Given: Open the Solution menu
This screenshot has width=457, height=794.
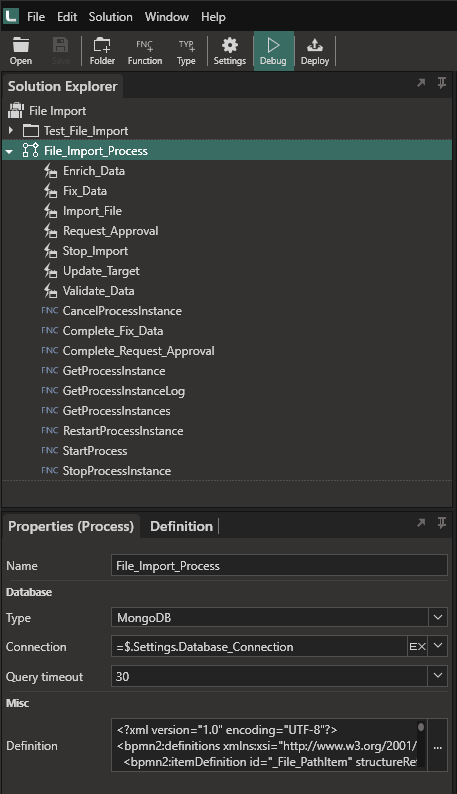Looking at the screenshot, I should (x=110, y=17).
